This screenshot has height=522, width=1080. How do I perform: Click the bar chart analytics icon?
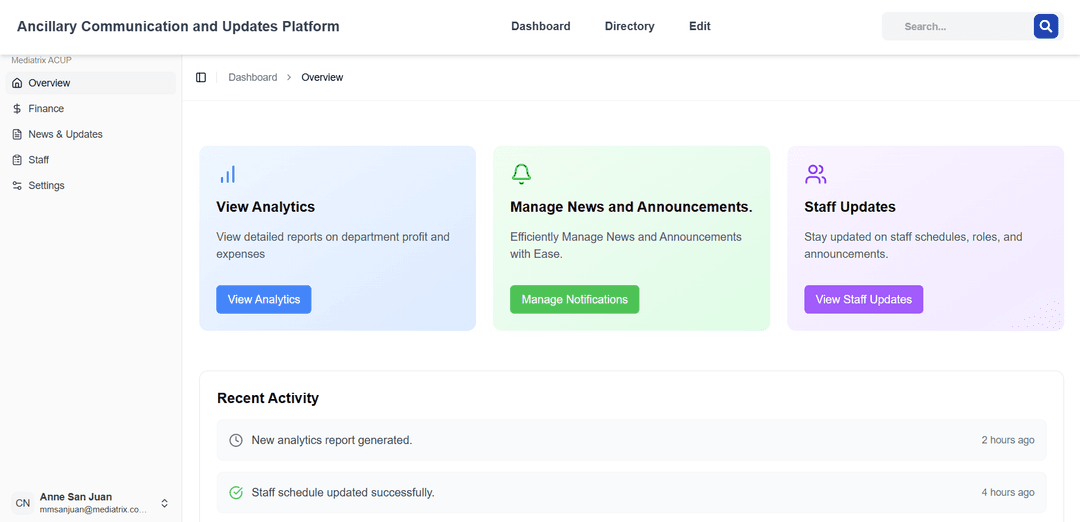(228, 175)
